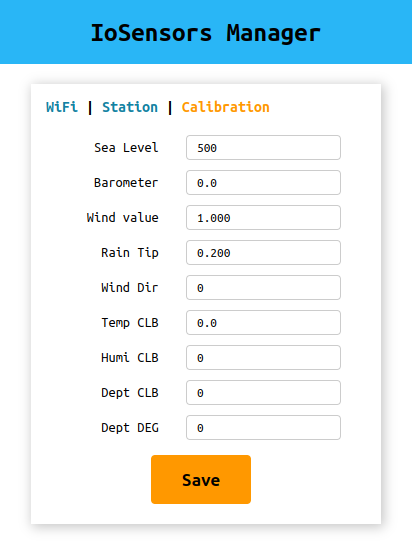The height and width of the screenshot is (556, 412).
Task: Save the calibration settings
Action: tap(201, 479)
